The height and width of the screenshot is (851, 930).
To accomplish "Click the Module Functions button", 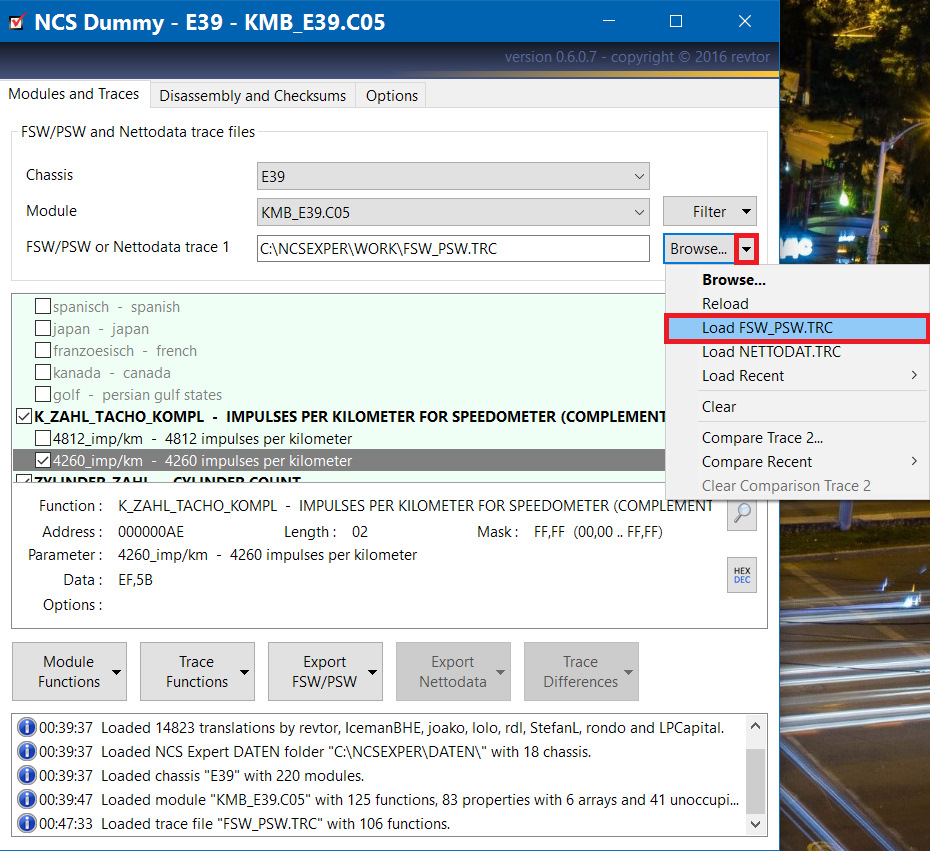I will click(69, 672).
